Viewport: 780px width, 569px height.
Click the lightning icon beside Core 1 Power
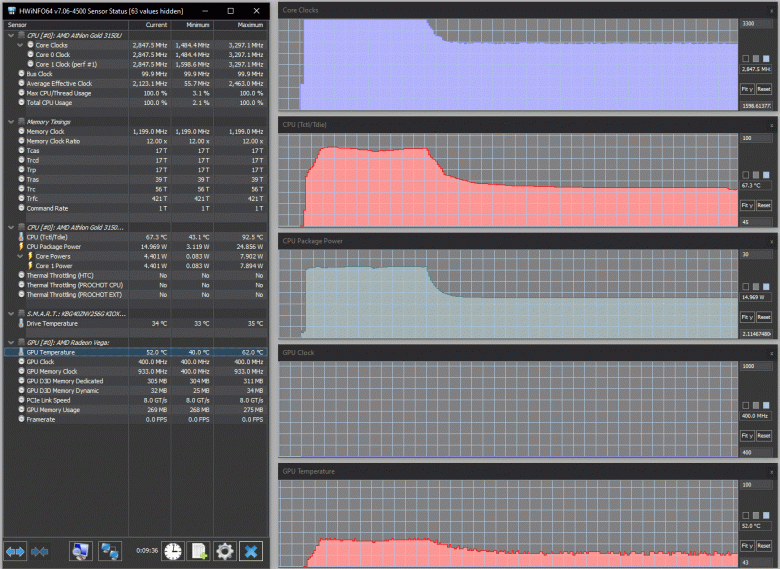pos(30,266)
